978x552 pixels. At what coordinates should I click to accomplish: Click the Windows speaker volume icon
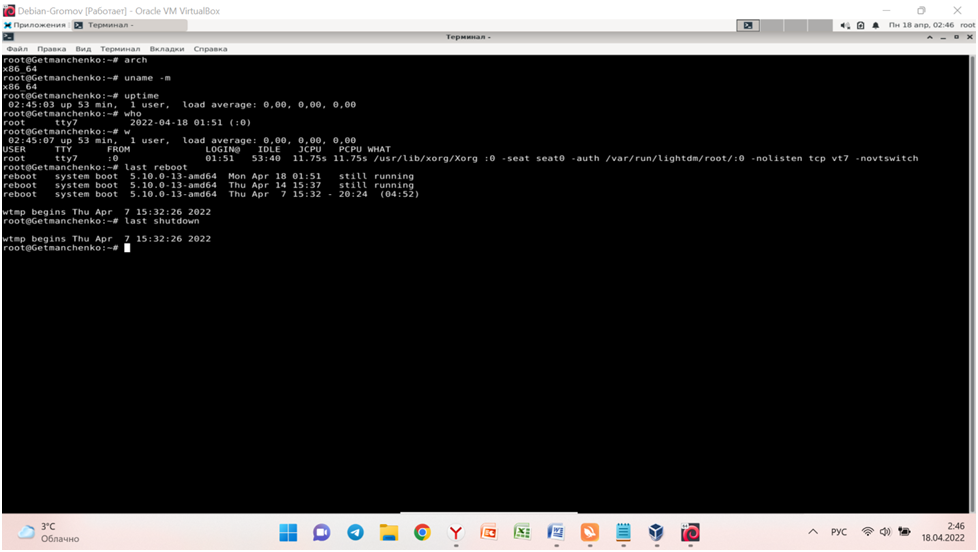(885, 532)
